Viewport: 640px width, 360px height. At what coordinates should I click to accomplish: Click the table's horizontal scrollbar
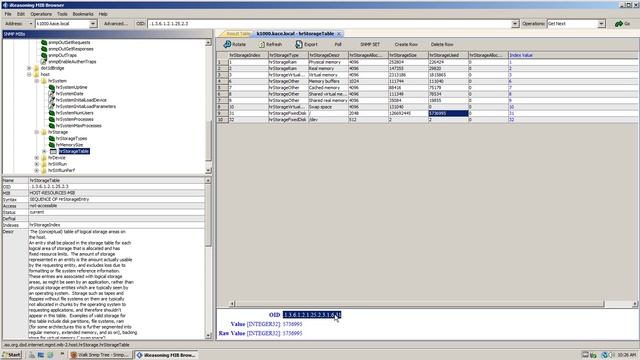tap(420, 304)
